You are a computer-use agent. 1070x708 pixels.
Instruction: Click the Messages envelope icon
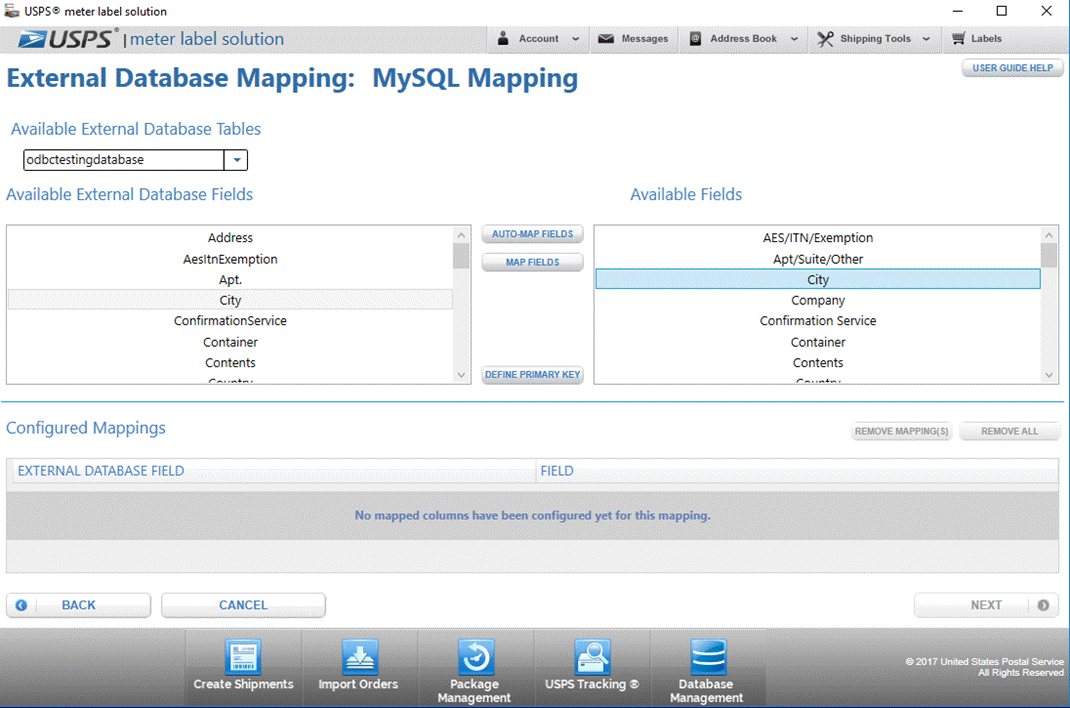point(606,39)
